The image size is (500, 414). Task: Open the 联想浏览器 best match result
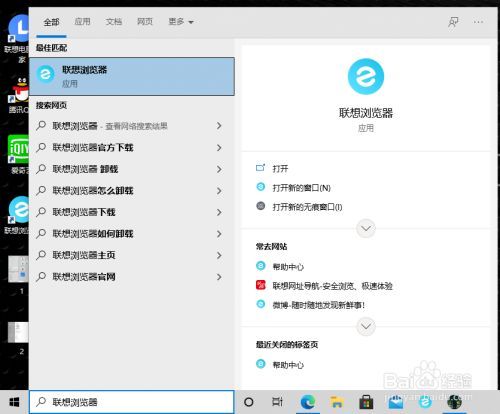pyautogui.click(x=132, y=77)
